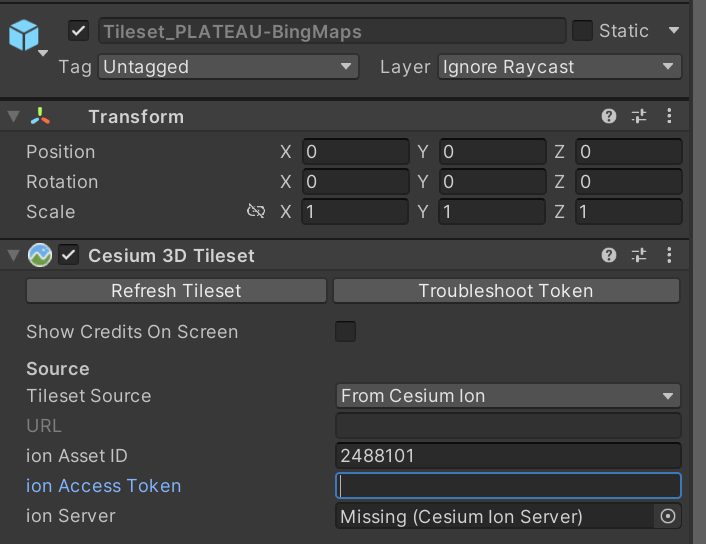Click the ion Asset ID field
The image size is (706, 544).
coord(508,456)
